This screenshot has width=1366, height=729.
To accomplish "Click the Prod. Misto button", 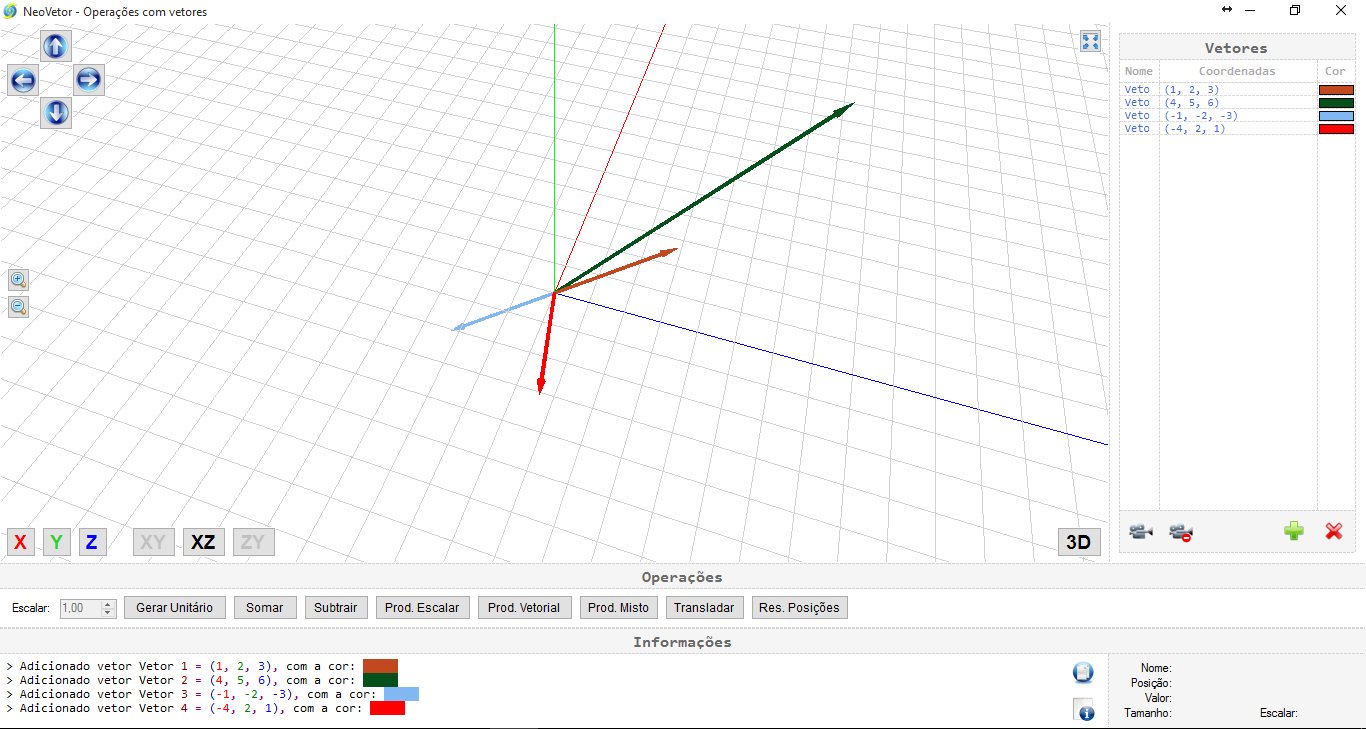I will tap(618, 608).
